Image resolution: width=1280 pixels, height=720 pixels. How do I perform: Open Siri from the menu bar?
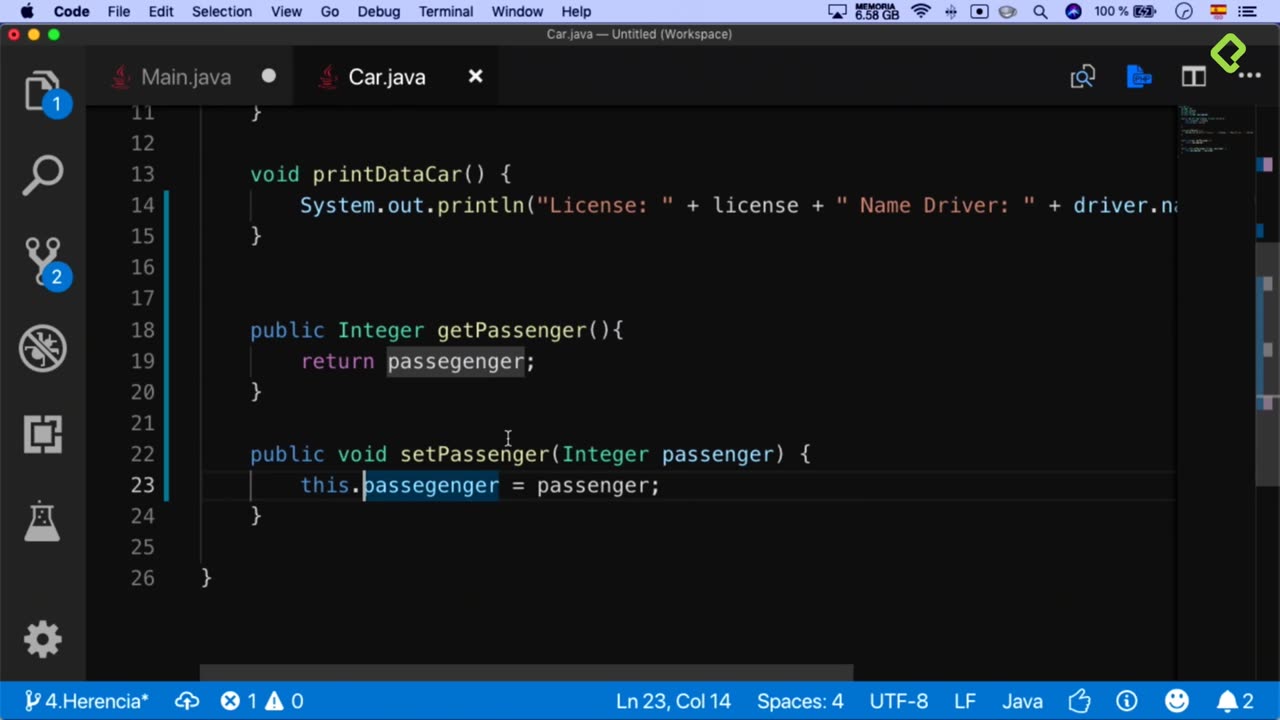(x=1073, y=11)
